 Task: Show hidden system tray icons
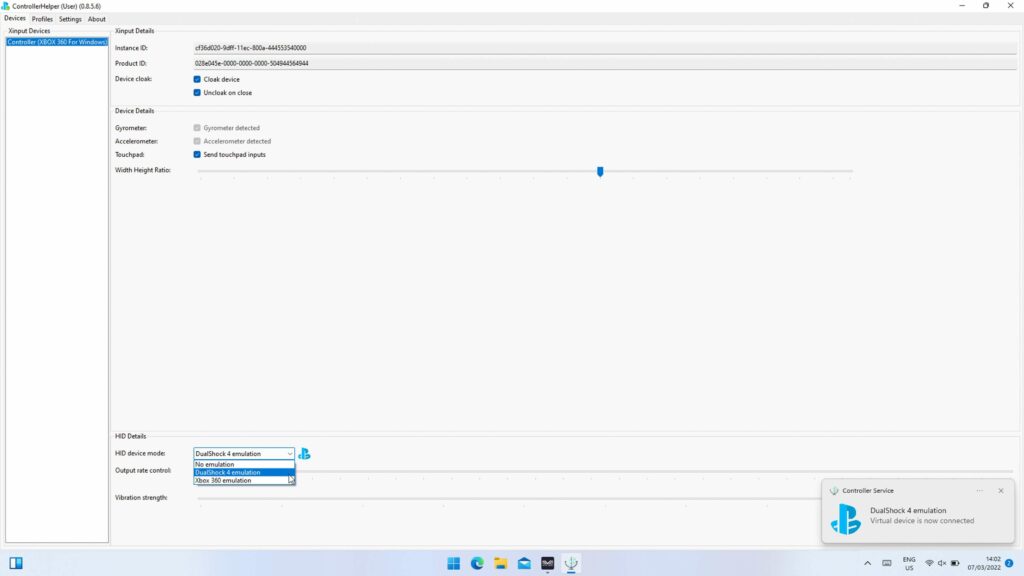coord(867,563)
